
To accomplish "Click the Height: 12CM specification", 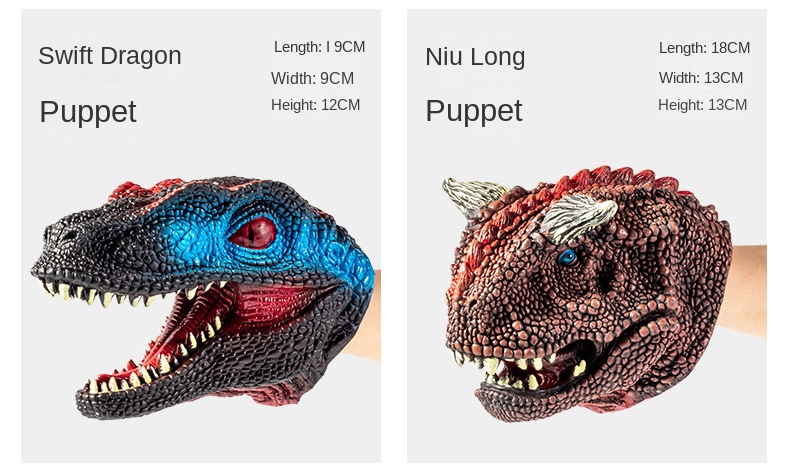I will coord(315,105).
